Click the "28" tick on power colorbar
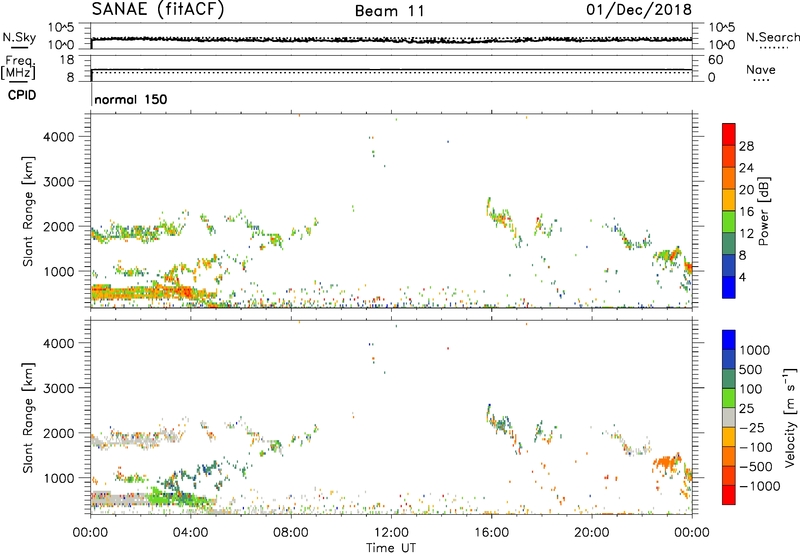The width and height of the screenshot is (800, 554). (746, 146)
